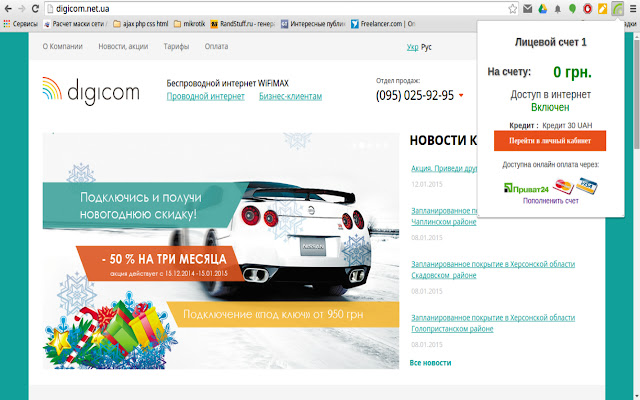Open the Все новости link
Viewport: 640px width, 400px height.
(x=430, y=362)
